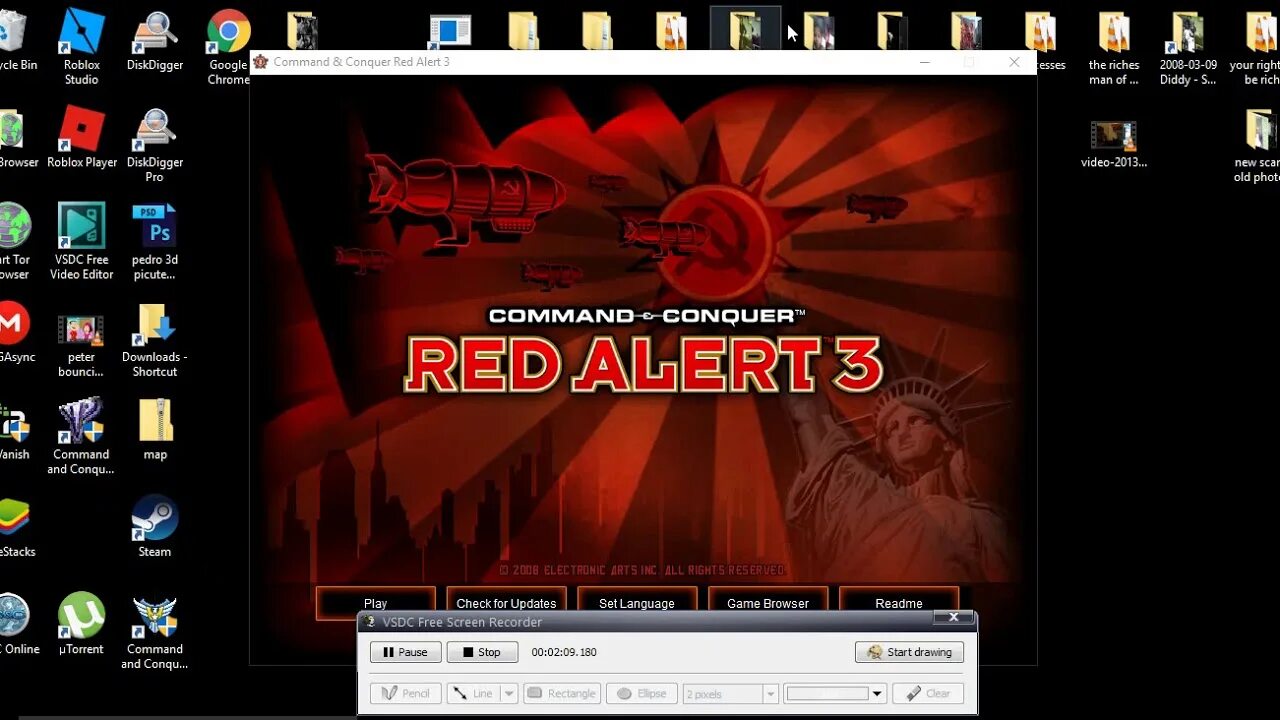Stop the VSDC screen recording
Screen dimensions: 1280x720
point(482,652)
